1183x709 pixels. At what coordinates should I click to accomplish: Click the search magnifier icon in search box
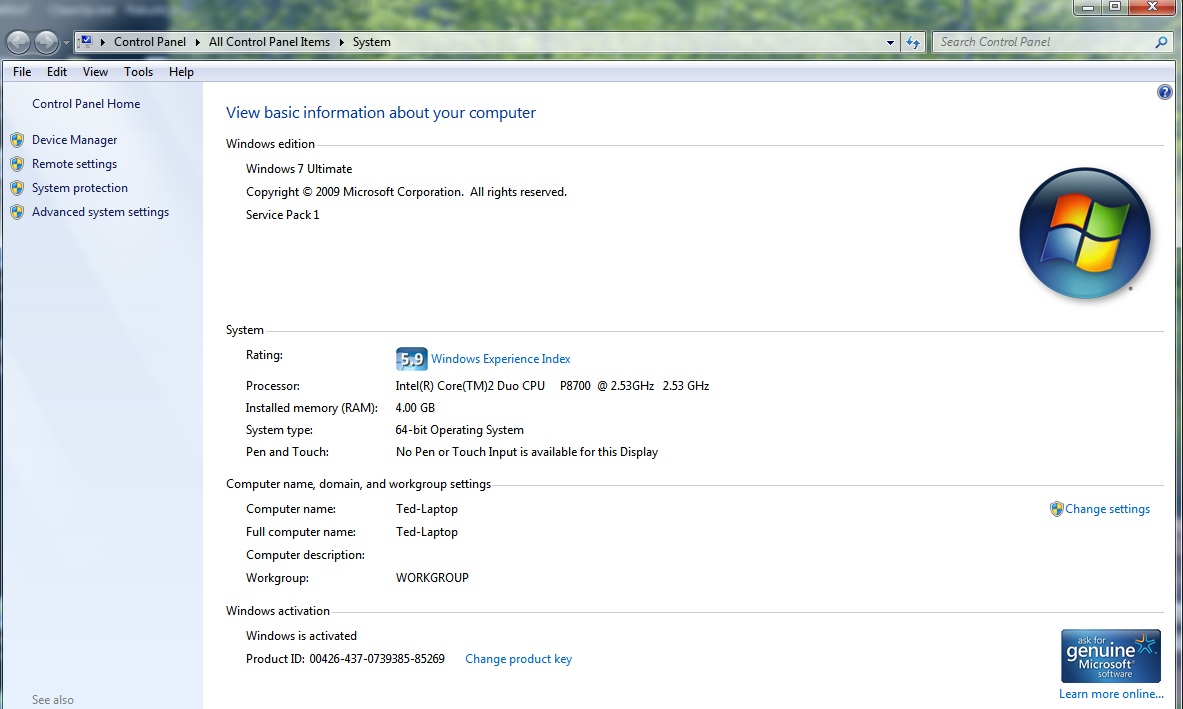coord(1161,42)
